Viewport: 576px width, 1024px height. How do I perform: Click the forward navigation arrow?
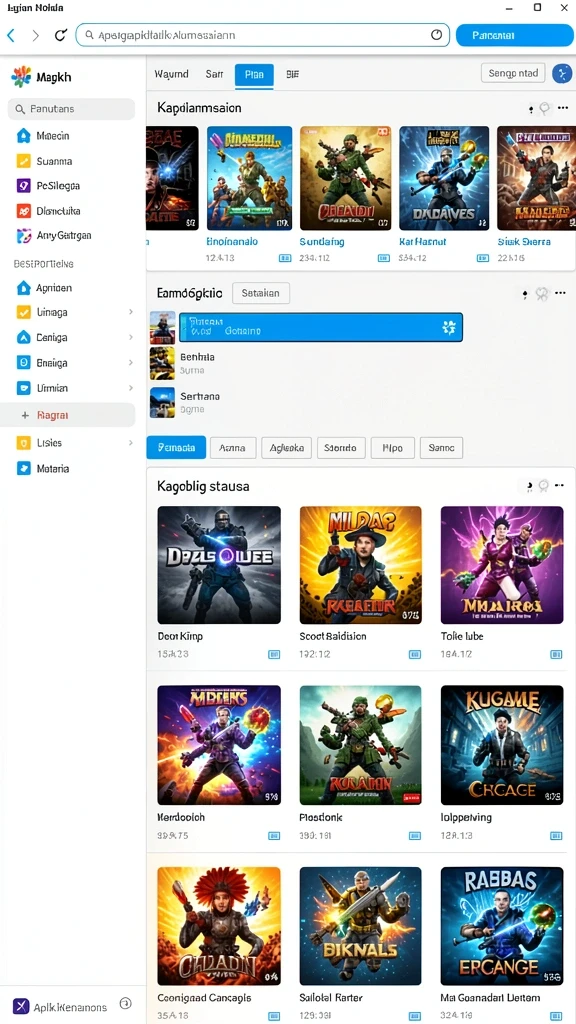click(36, 35)
